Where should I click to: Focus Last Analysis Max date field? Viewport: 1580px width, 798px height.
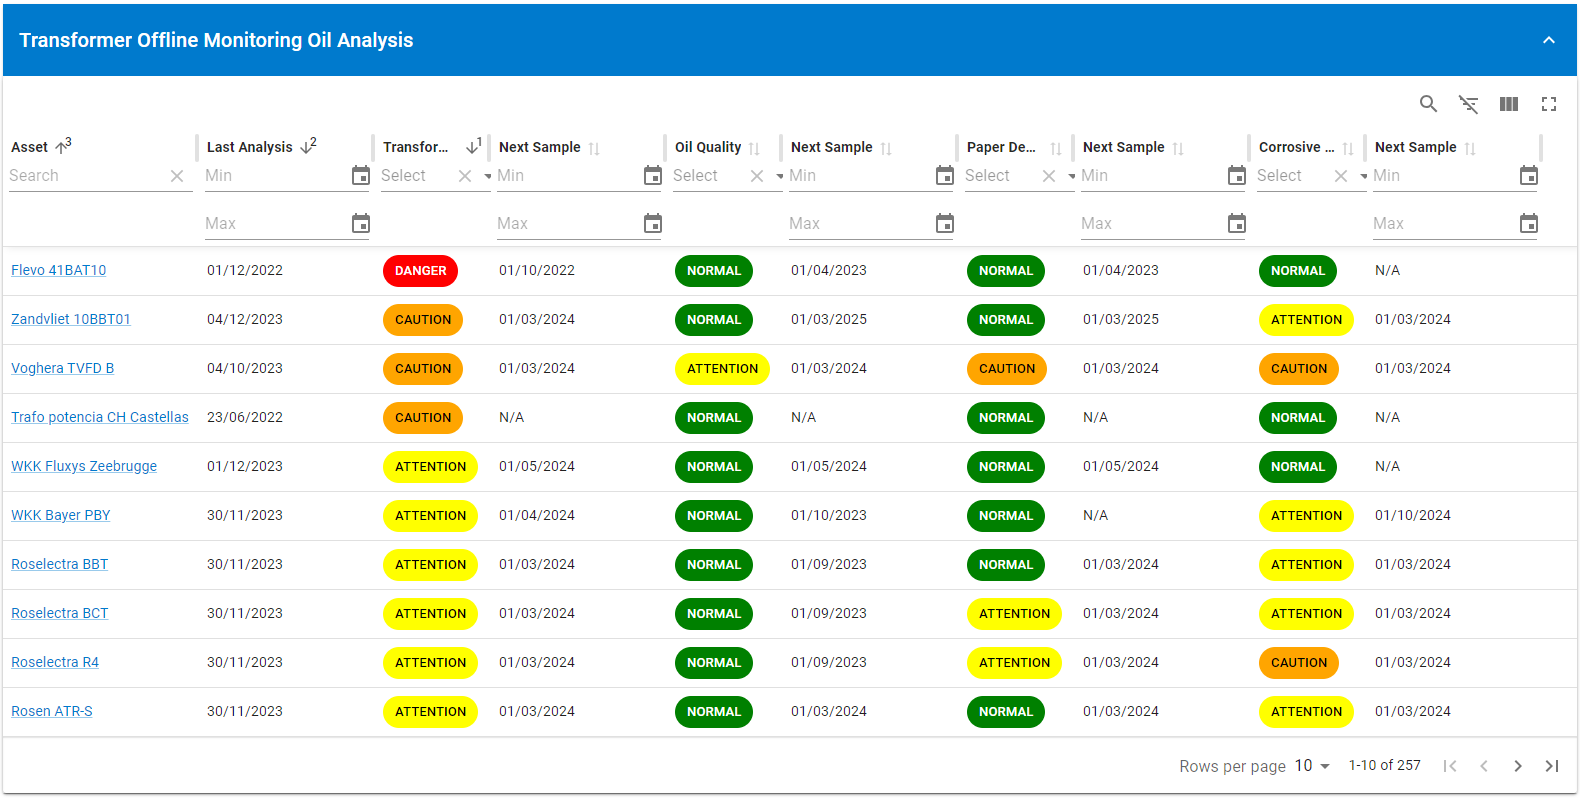pos(277,223)
